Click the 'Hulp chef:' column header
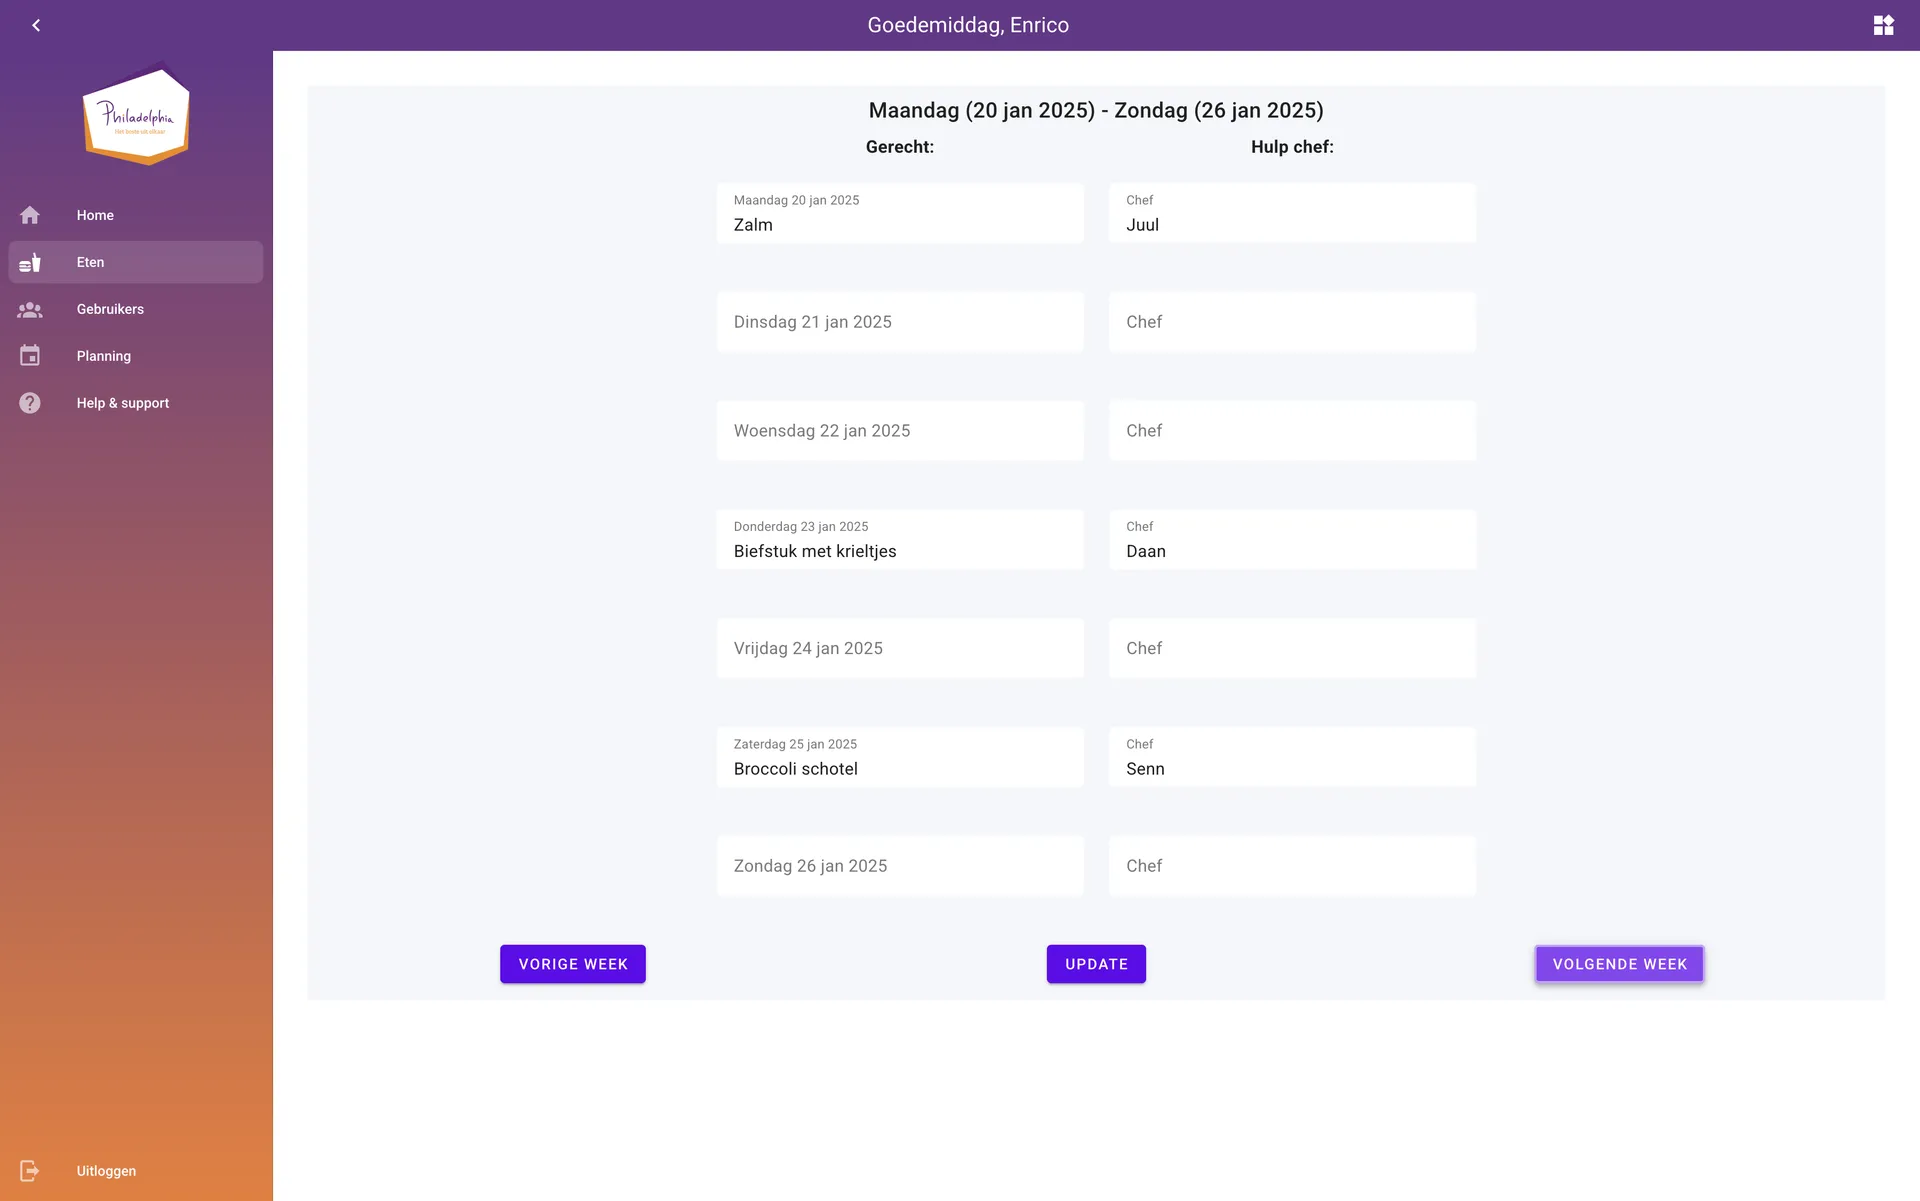The width and height of the screenshot is (1920, 1201). (1292, 147)
